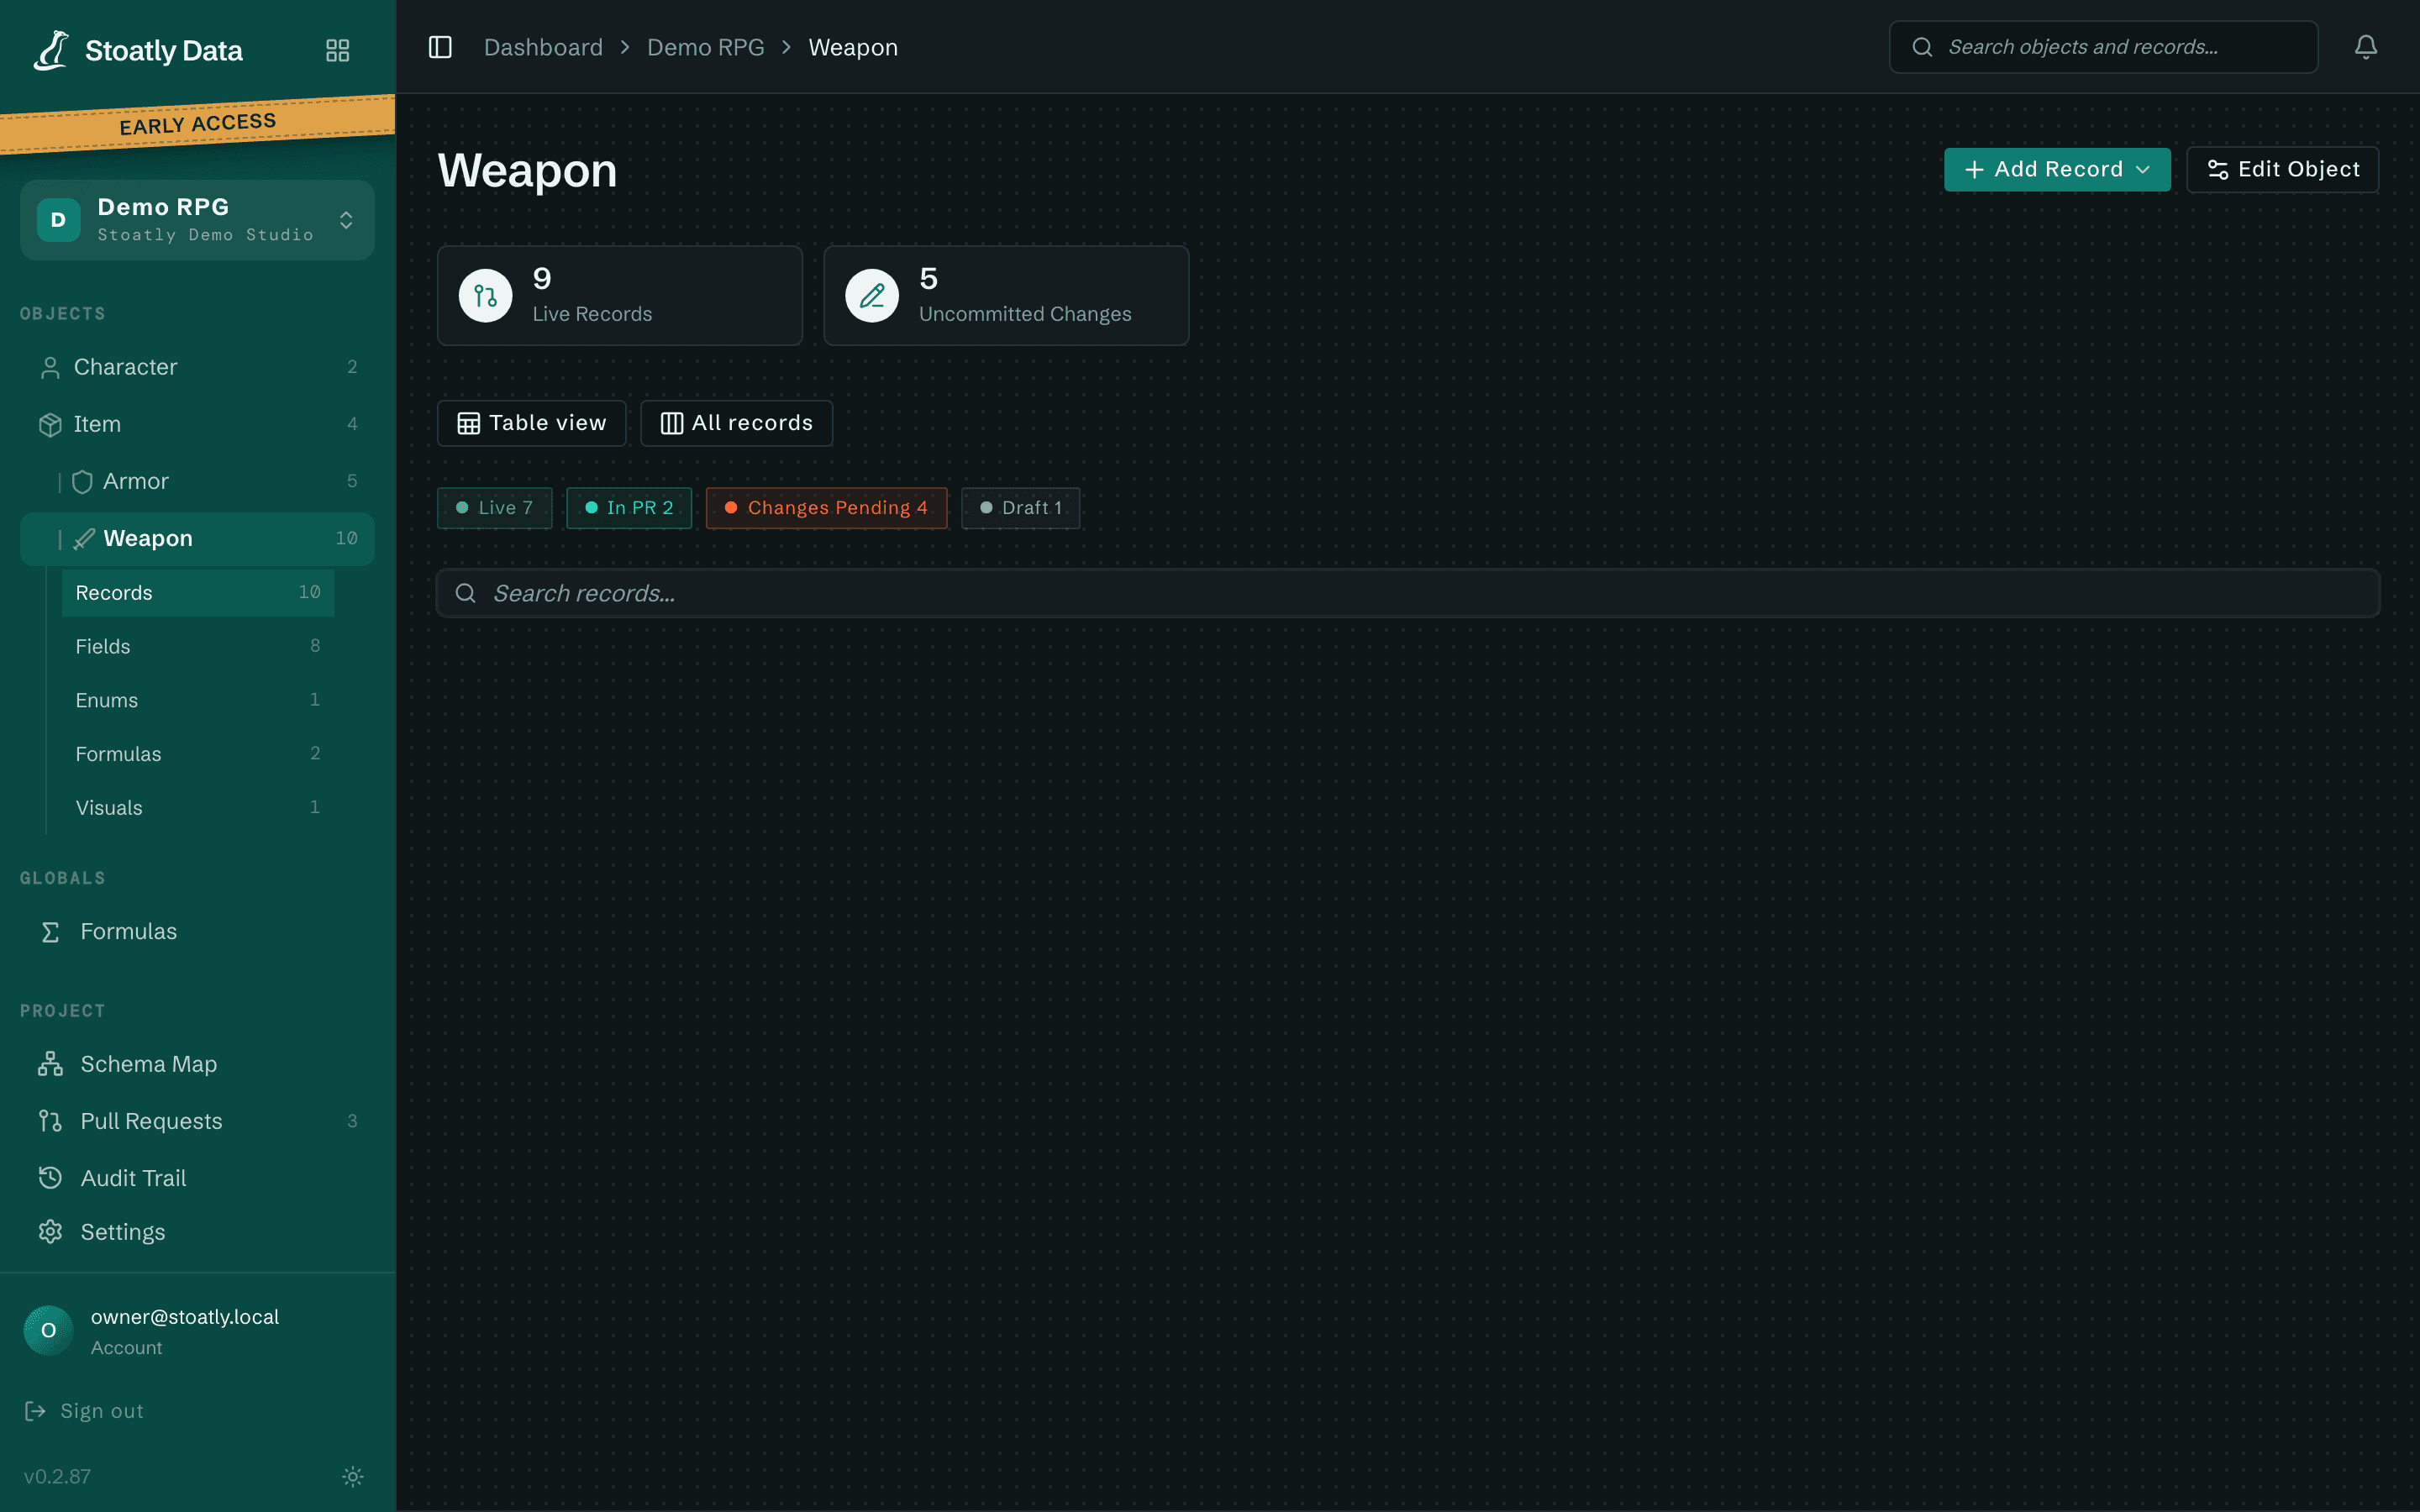Filter by Draft 1 status

tap(1020, 508)
